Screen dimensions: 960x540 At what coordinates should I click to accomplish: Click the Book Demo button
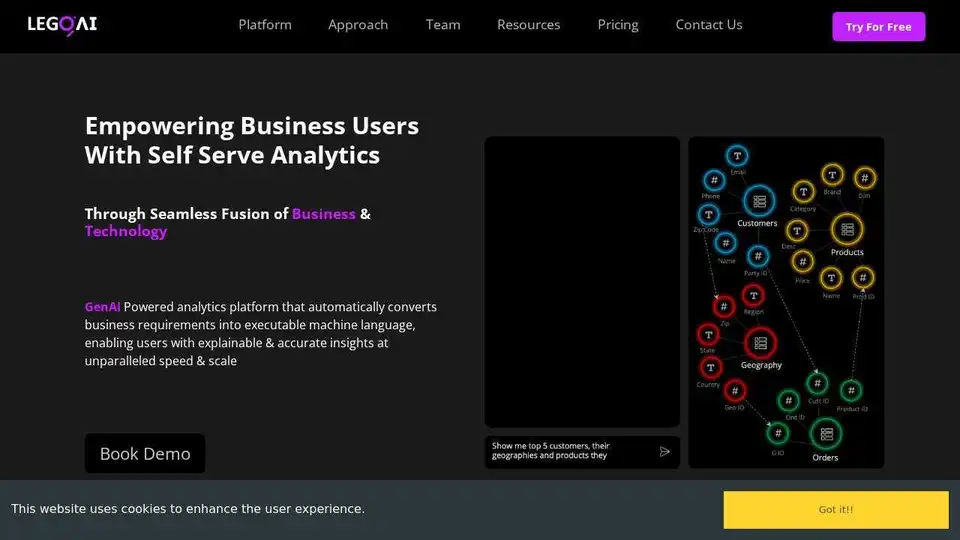tap(145, 453)
